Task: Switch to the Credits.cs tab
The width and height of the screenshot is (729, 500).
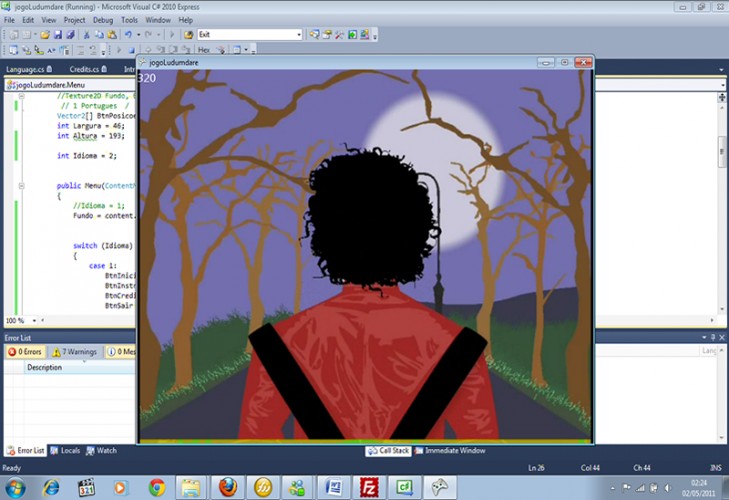Action: (88, 69)
